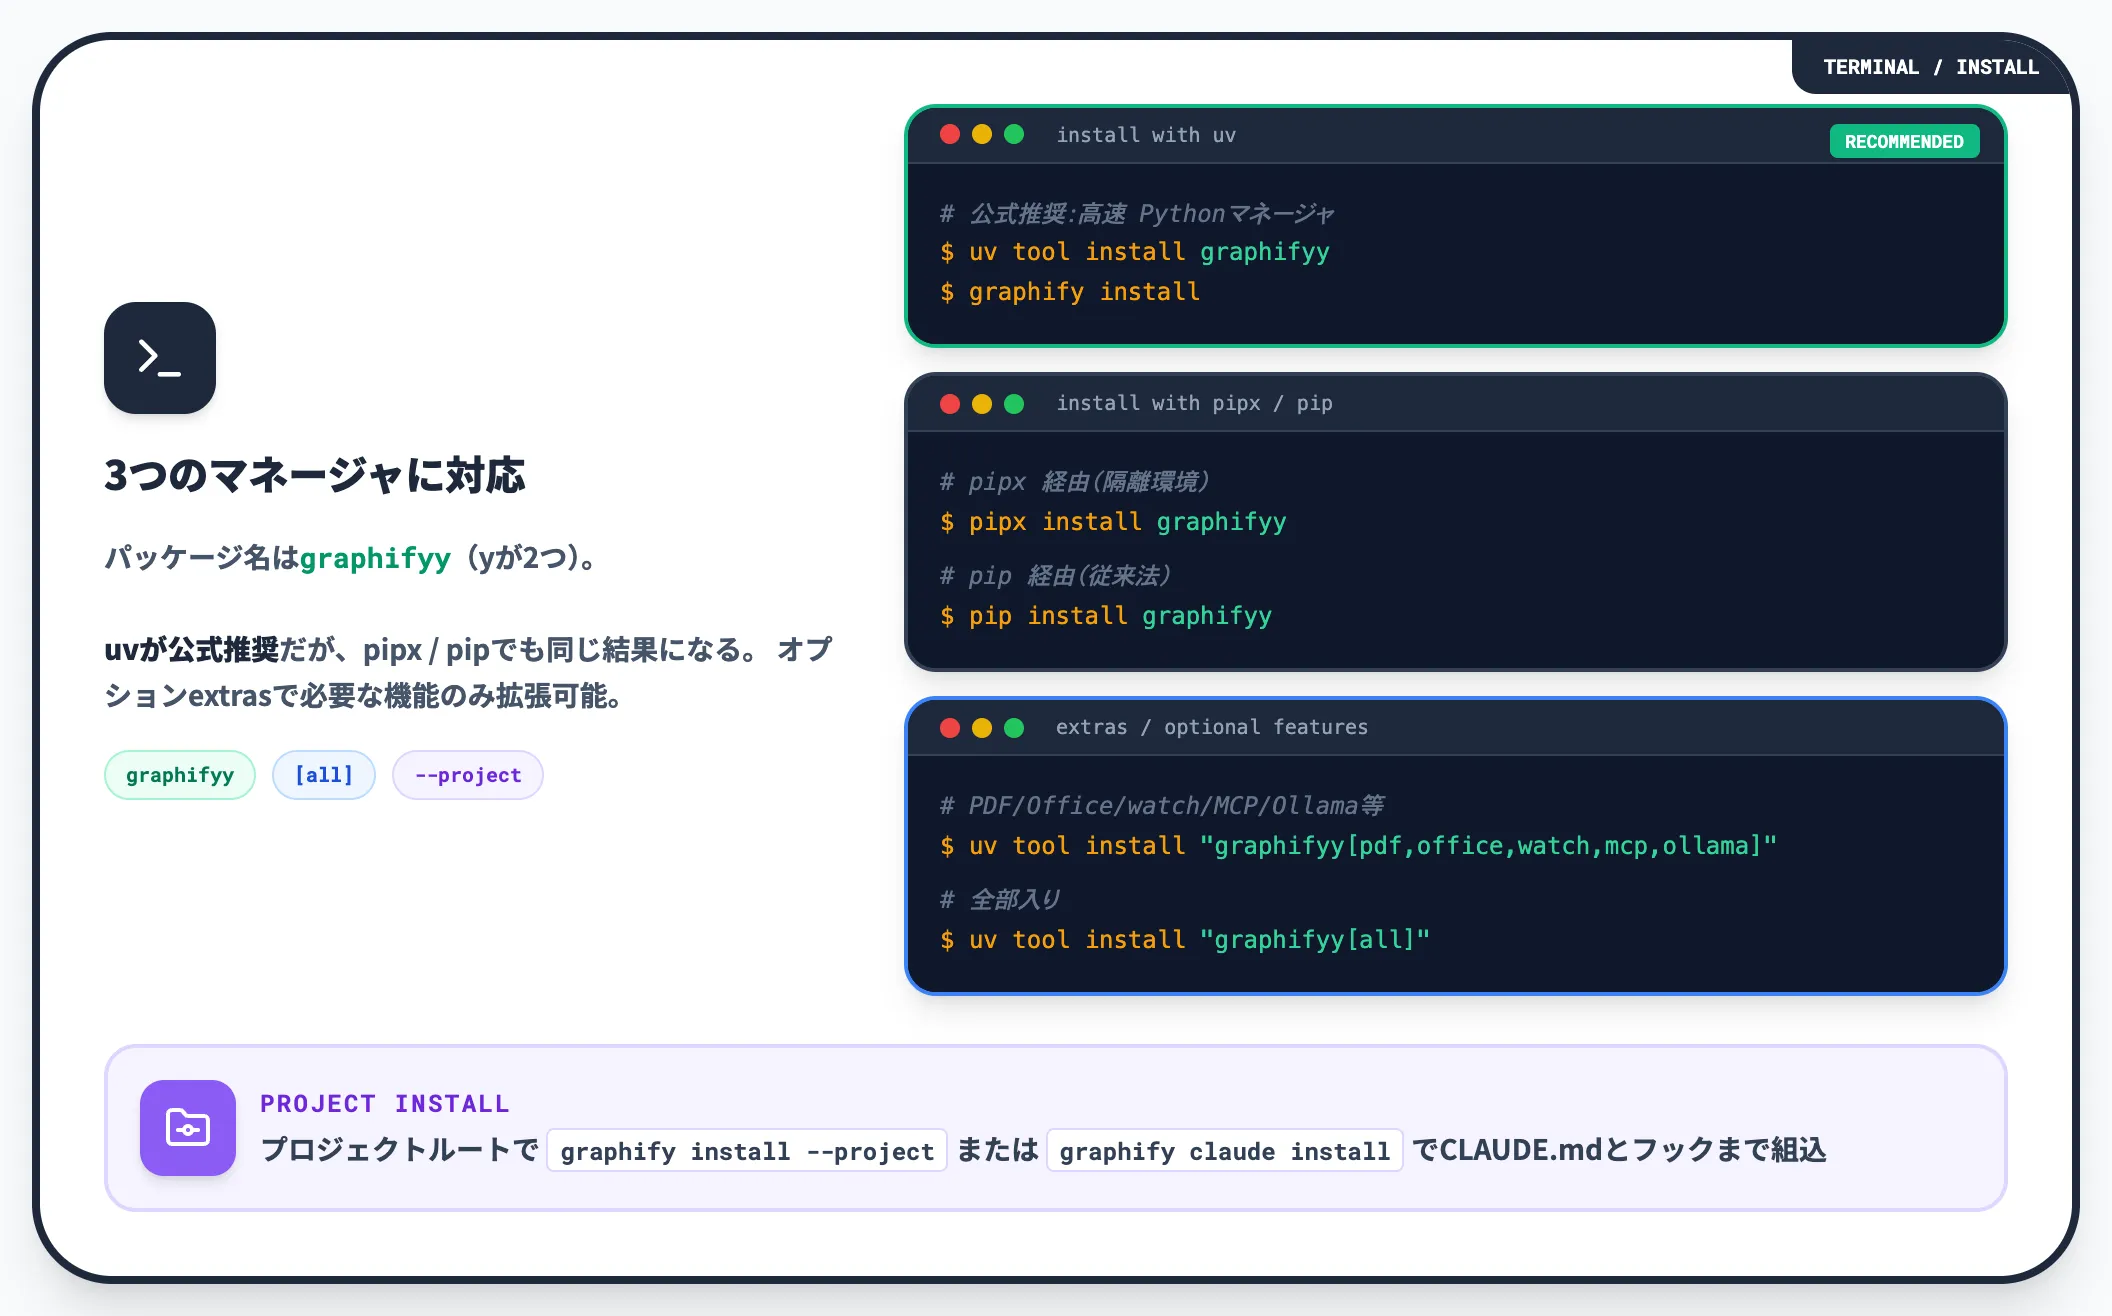This screenshot has width=2112, height=1316.
Task: Click yellow dot in 'install with pipx / pip' window
Action: coord(982,403)
